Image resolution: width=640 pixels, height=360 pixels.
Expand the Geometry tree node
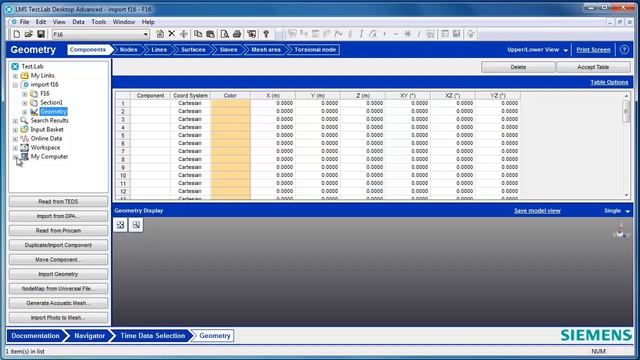click(x=24, y=112)
